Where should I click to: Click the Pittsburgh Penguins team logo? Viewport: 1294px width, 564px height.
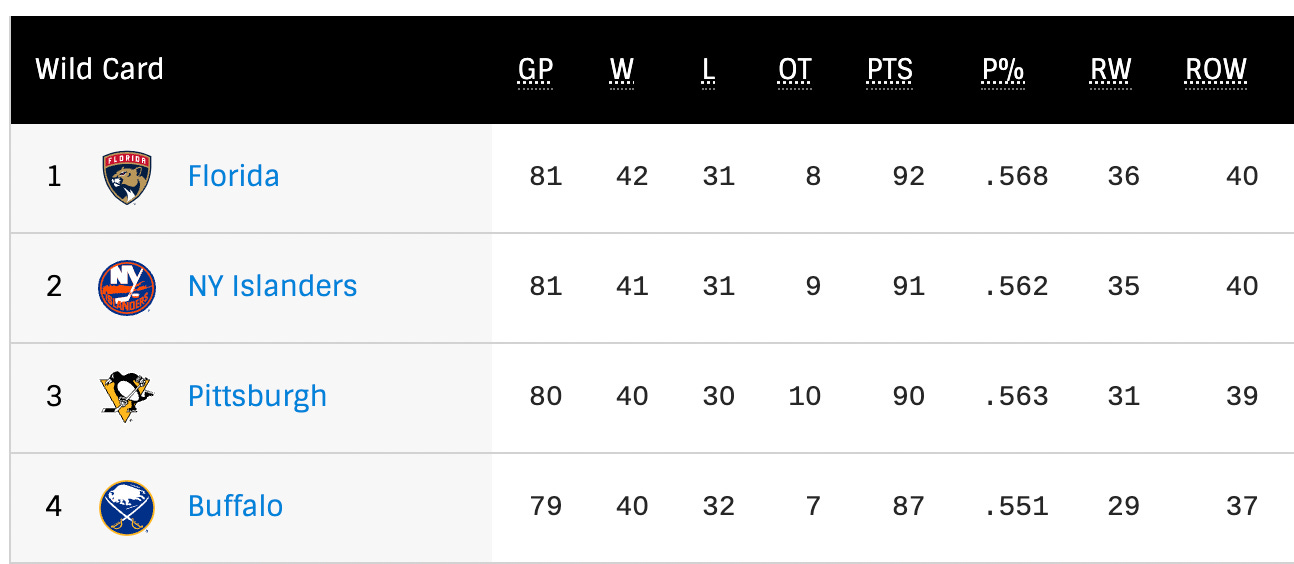point(127,397)
